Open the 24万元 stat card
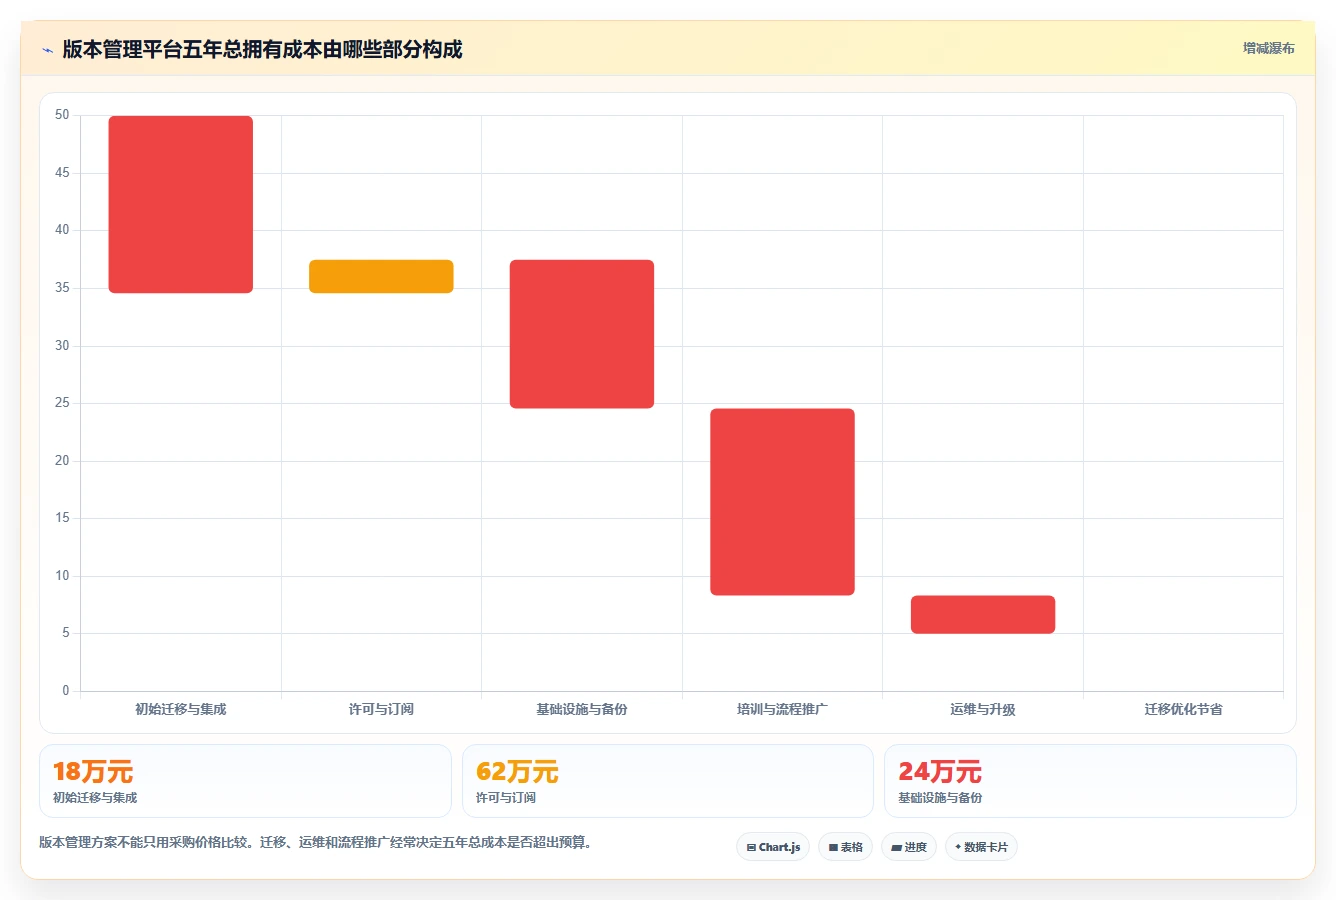1336x900 pixels. pos(1090,781)
